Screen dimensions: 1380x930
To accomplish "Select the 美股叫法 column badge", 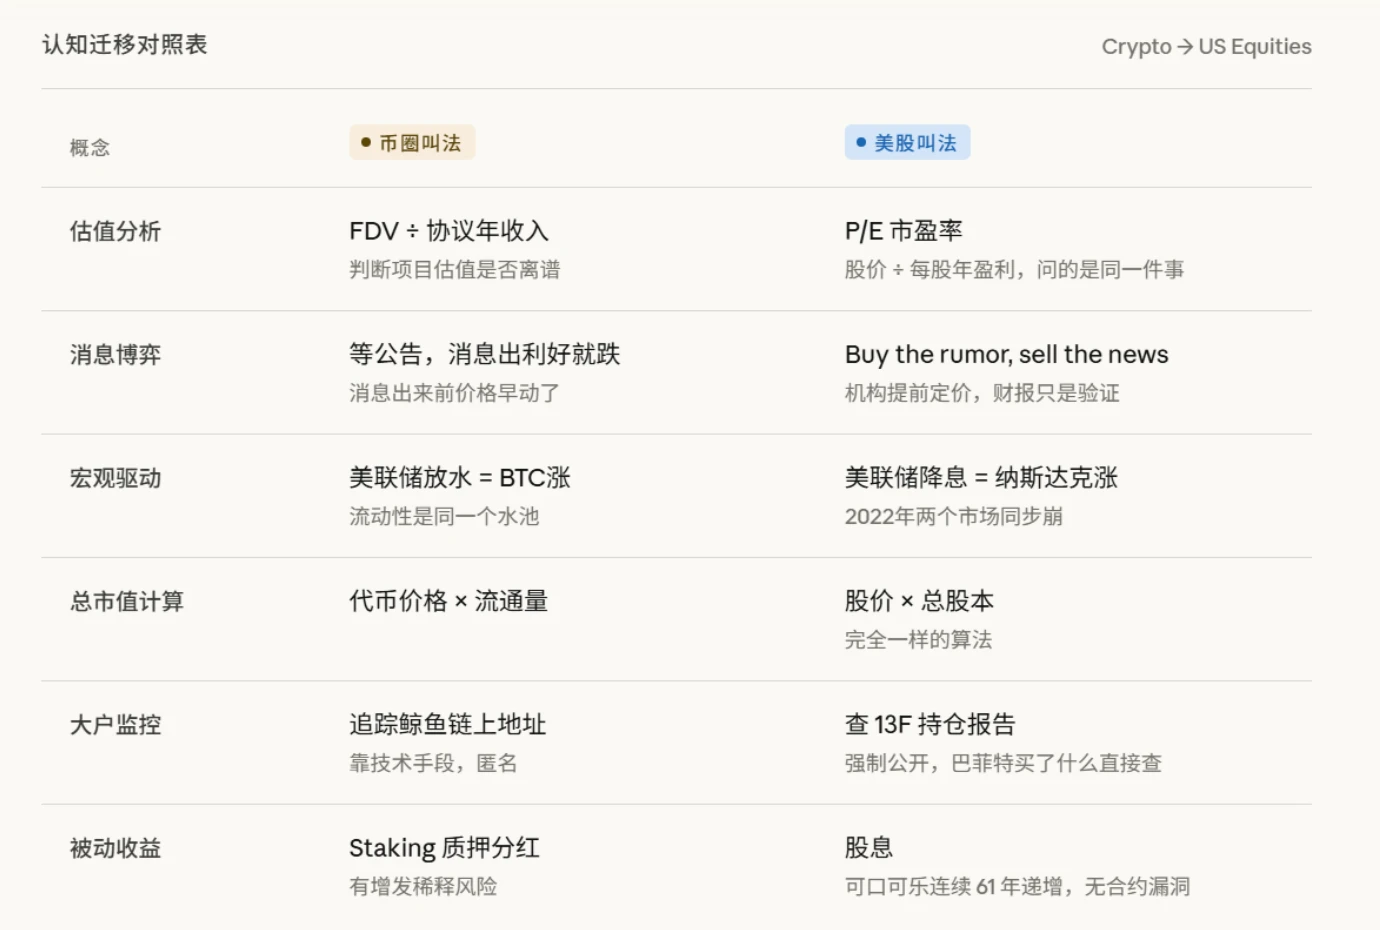I will (x=907, y=142).
